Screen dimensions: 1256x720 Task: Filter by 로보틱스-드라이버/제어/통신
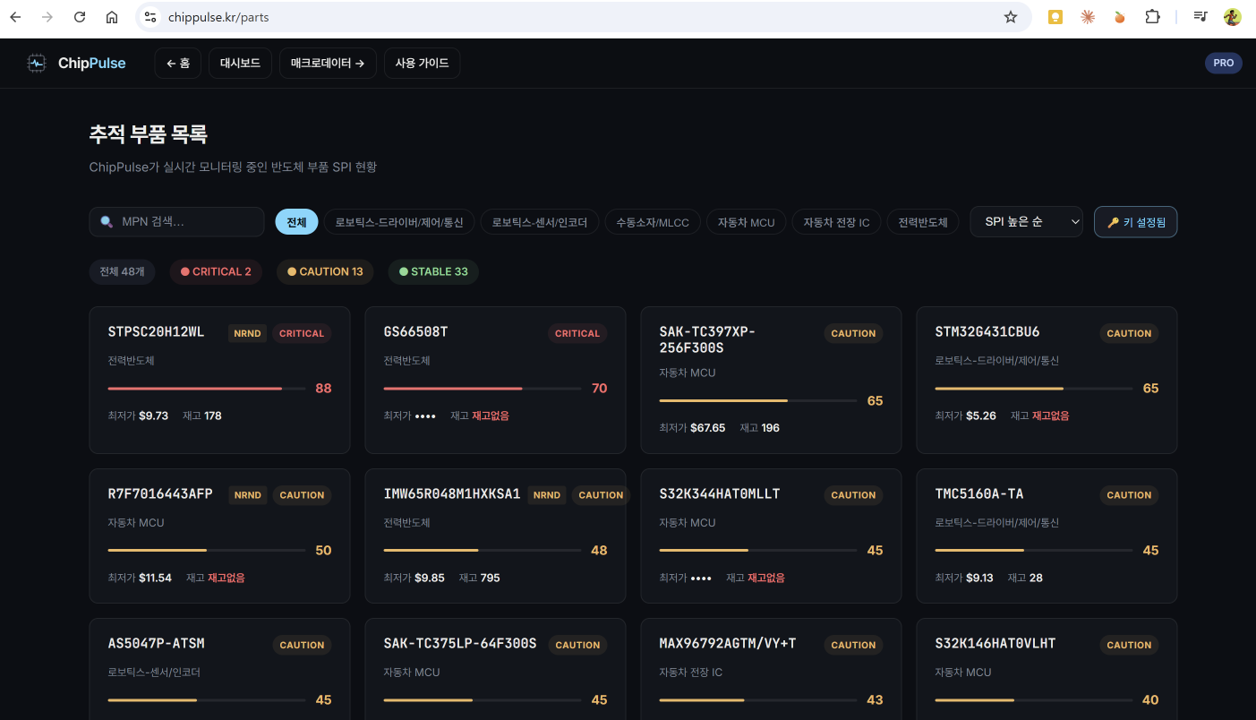(399, 222)
